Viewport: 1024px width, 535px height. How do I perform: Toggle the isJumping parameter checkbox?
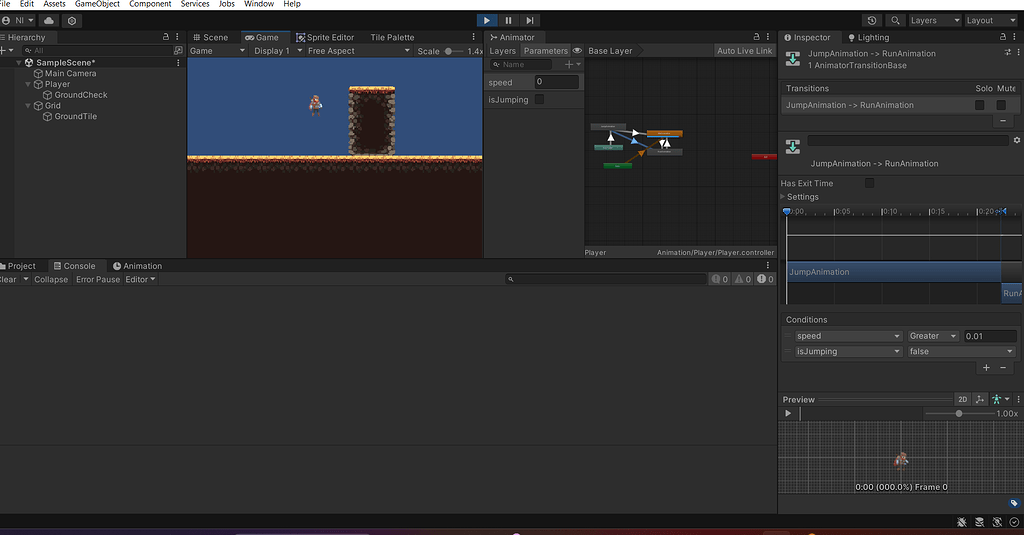click(x=540, y=100)
